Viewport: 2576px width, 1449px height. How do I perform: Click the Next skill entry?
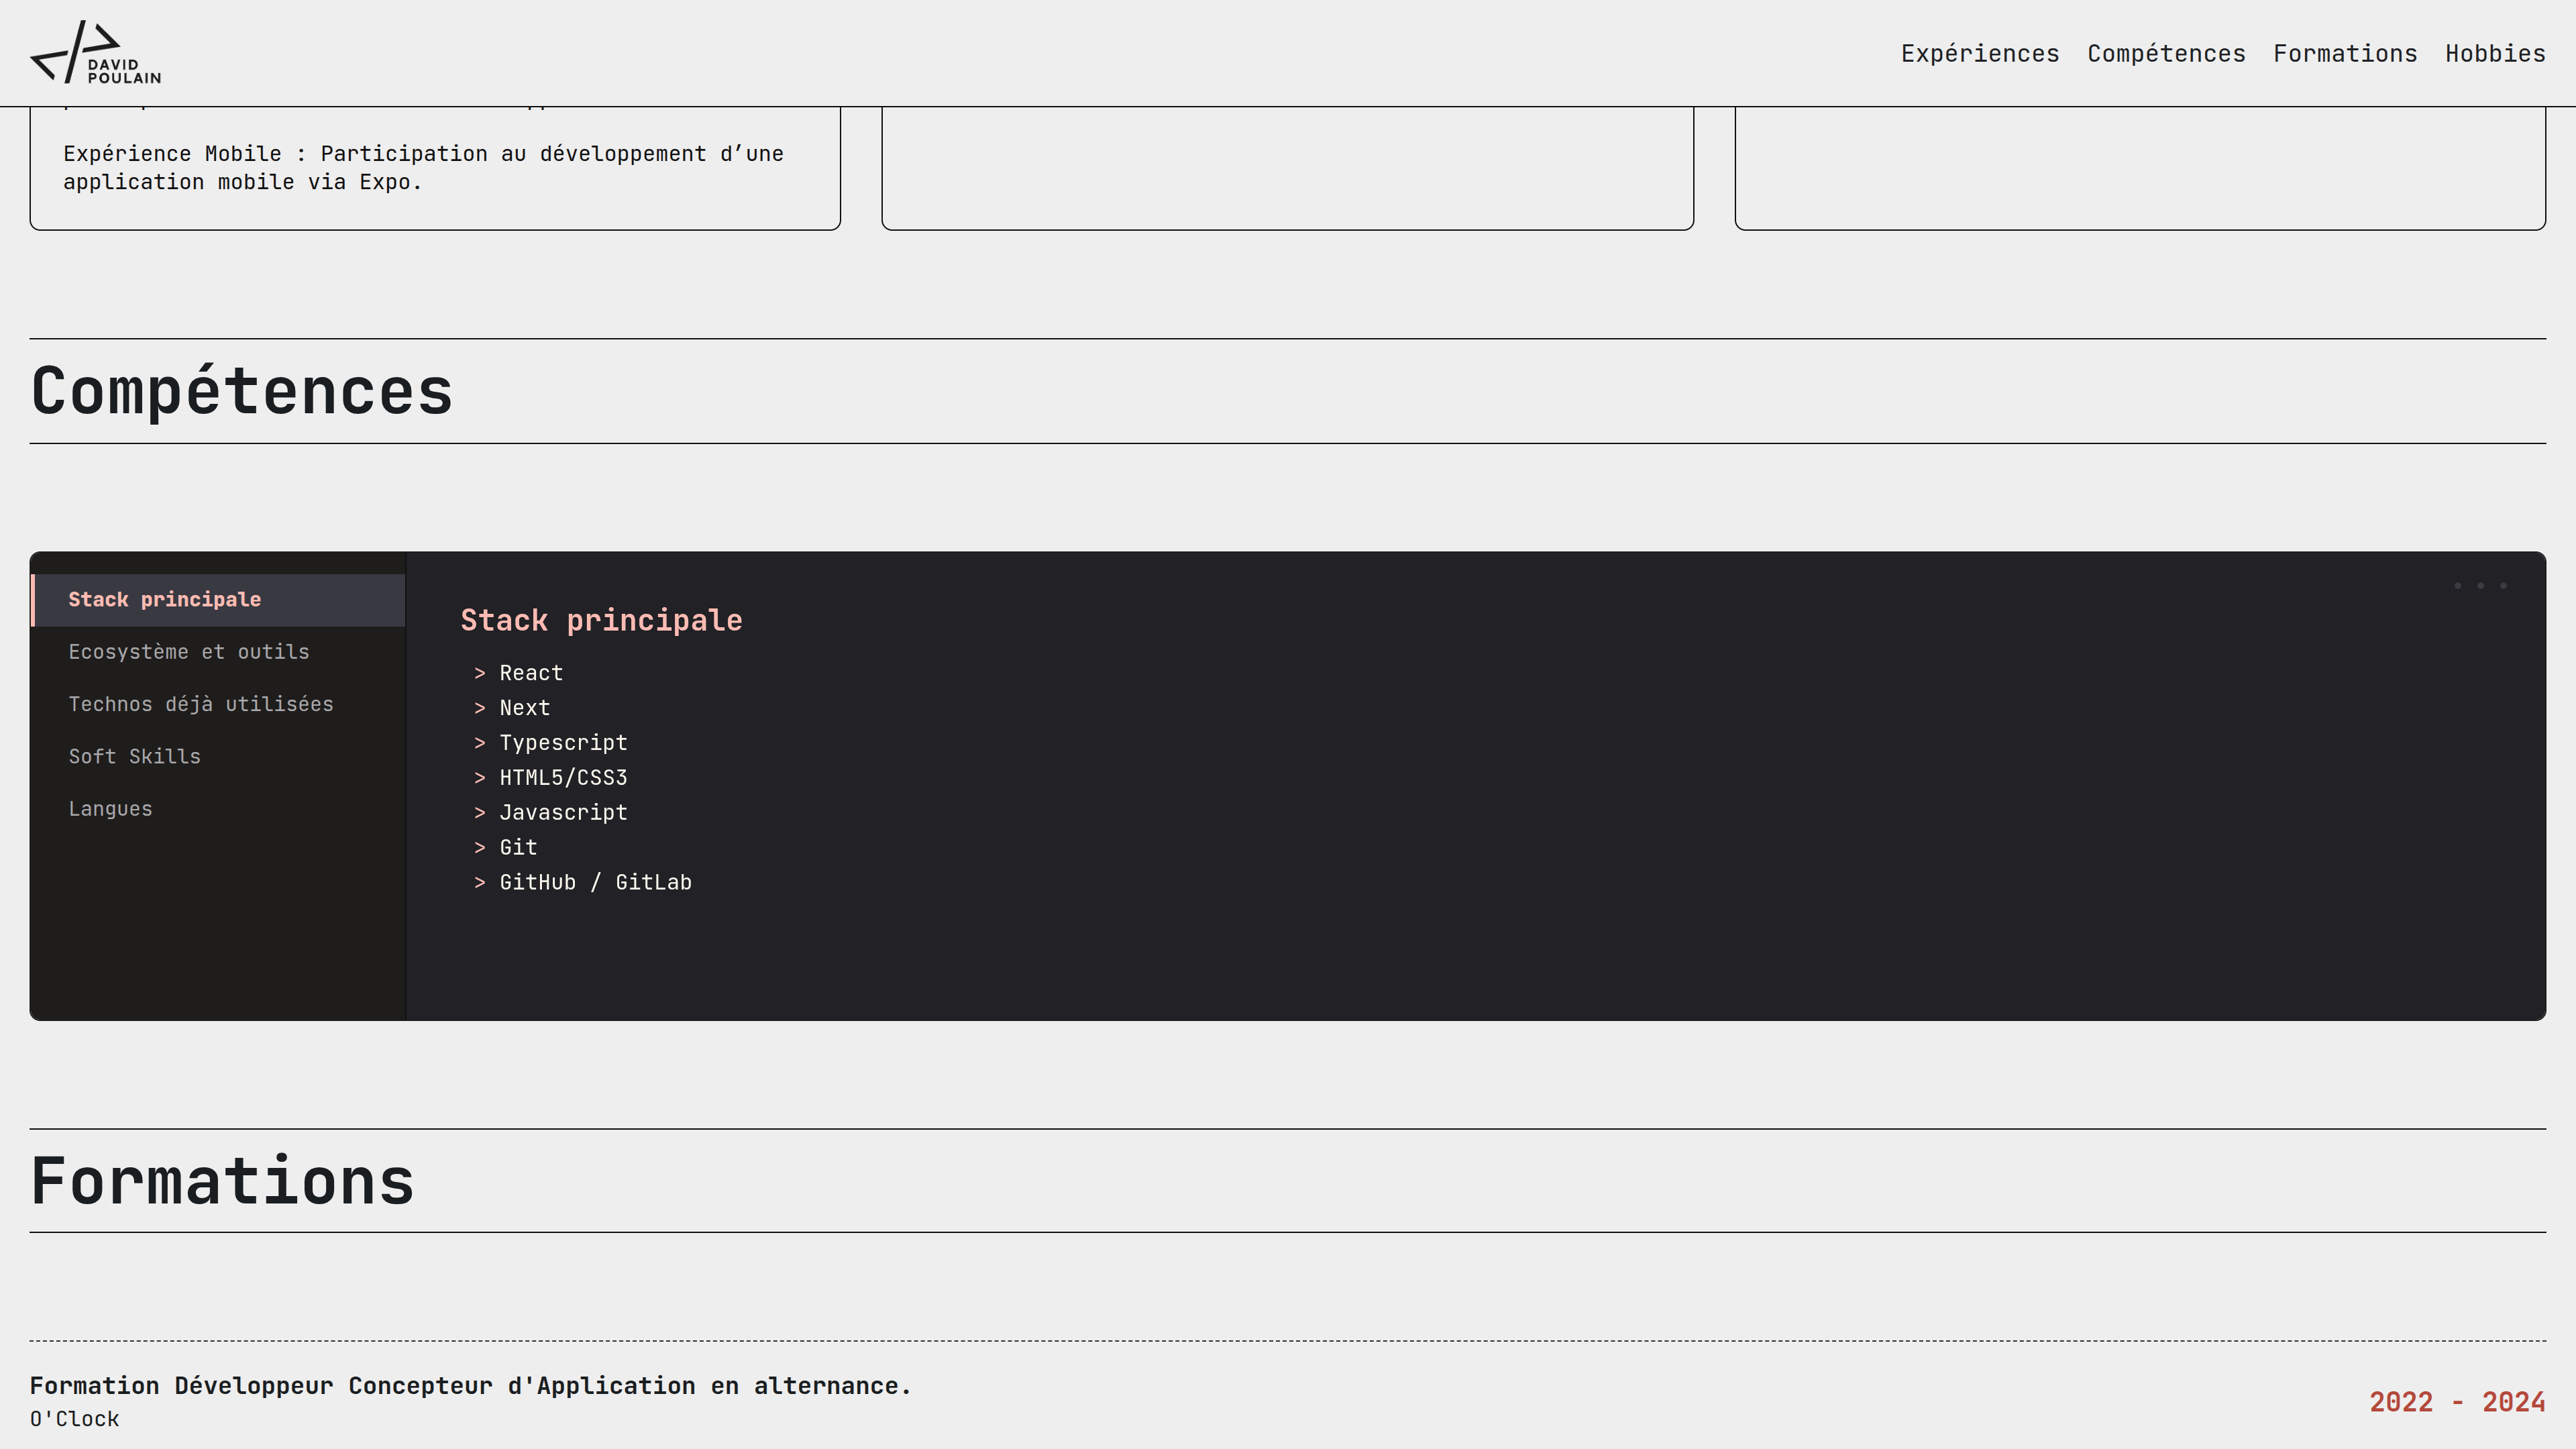pyautogui.click(x=524, y=708)
